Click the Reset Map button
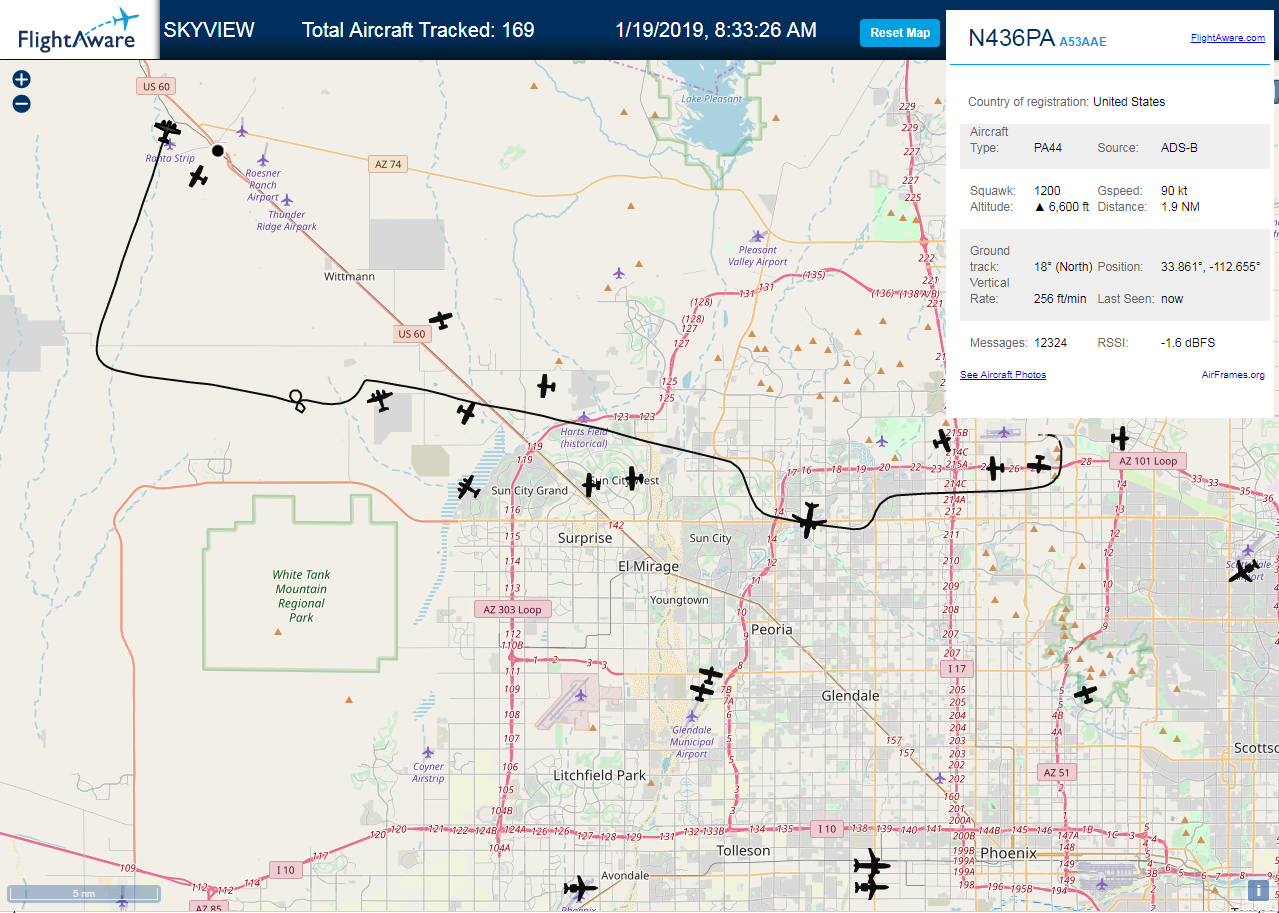 point(900,33)
